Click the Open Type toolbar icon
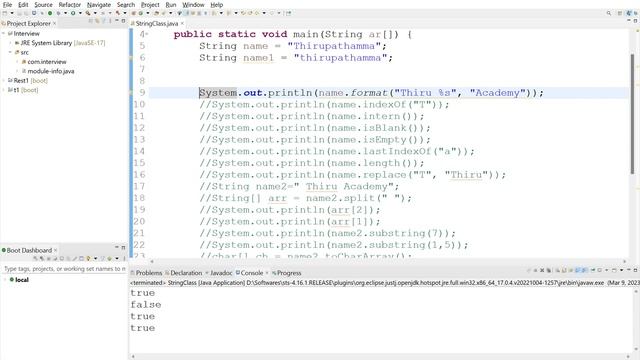Image resolution: width=640 pixels, height=360 pixels. [x=156, y=13]
